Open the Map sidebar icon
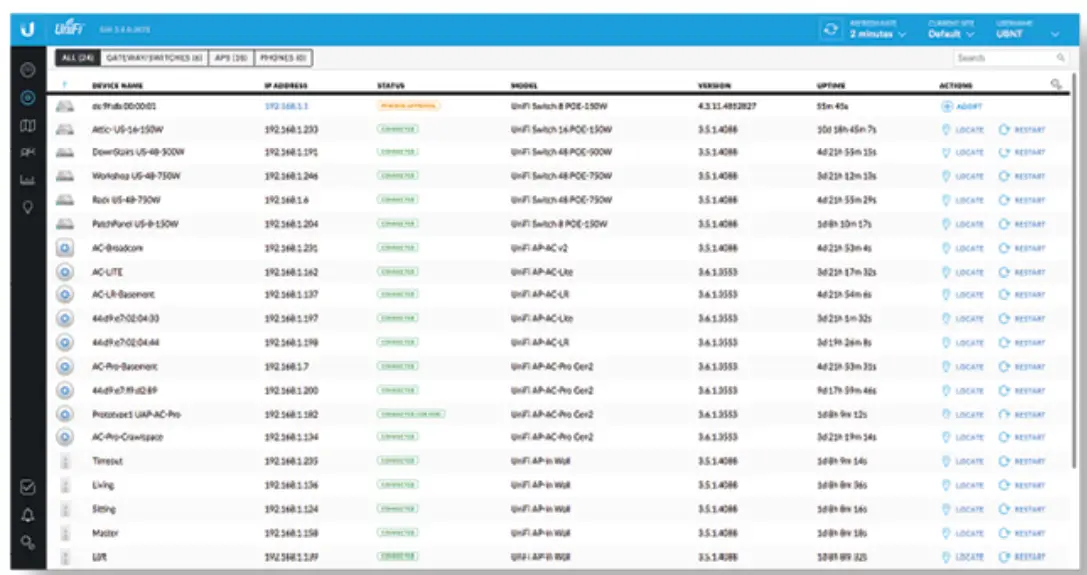The height and width of the screenshot is (575, 1087). 28,126
